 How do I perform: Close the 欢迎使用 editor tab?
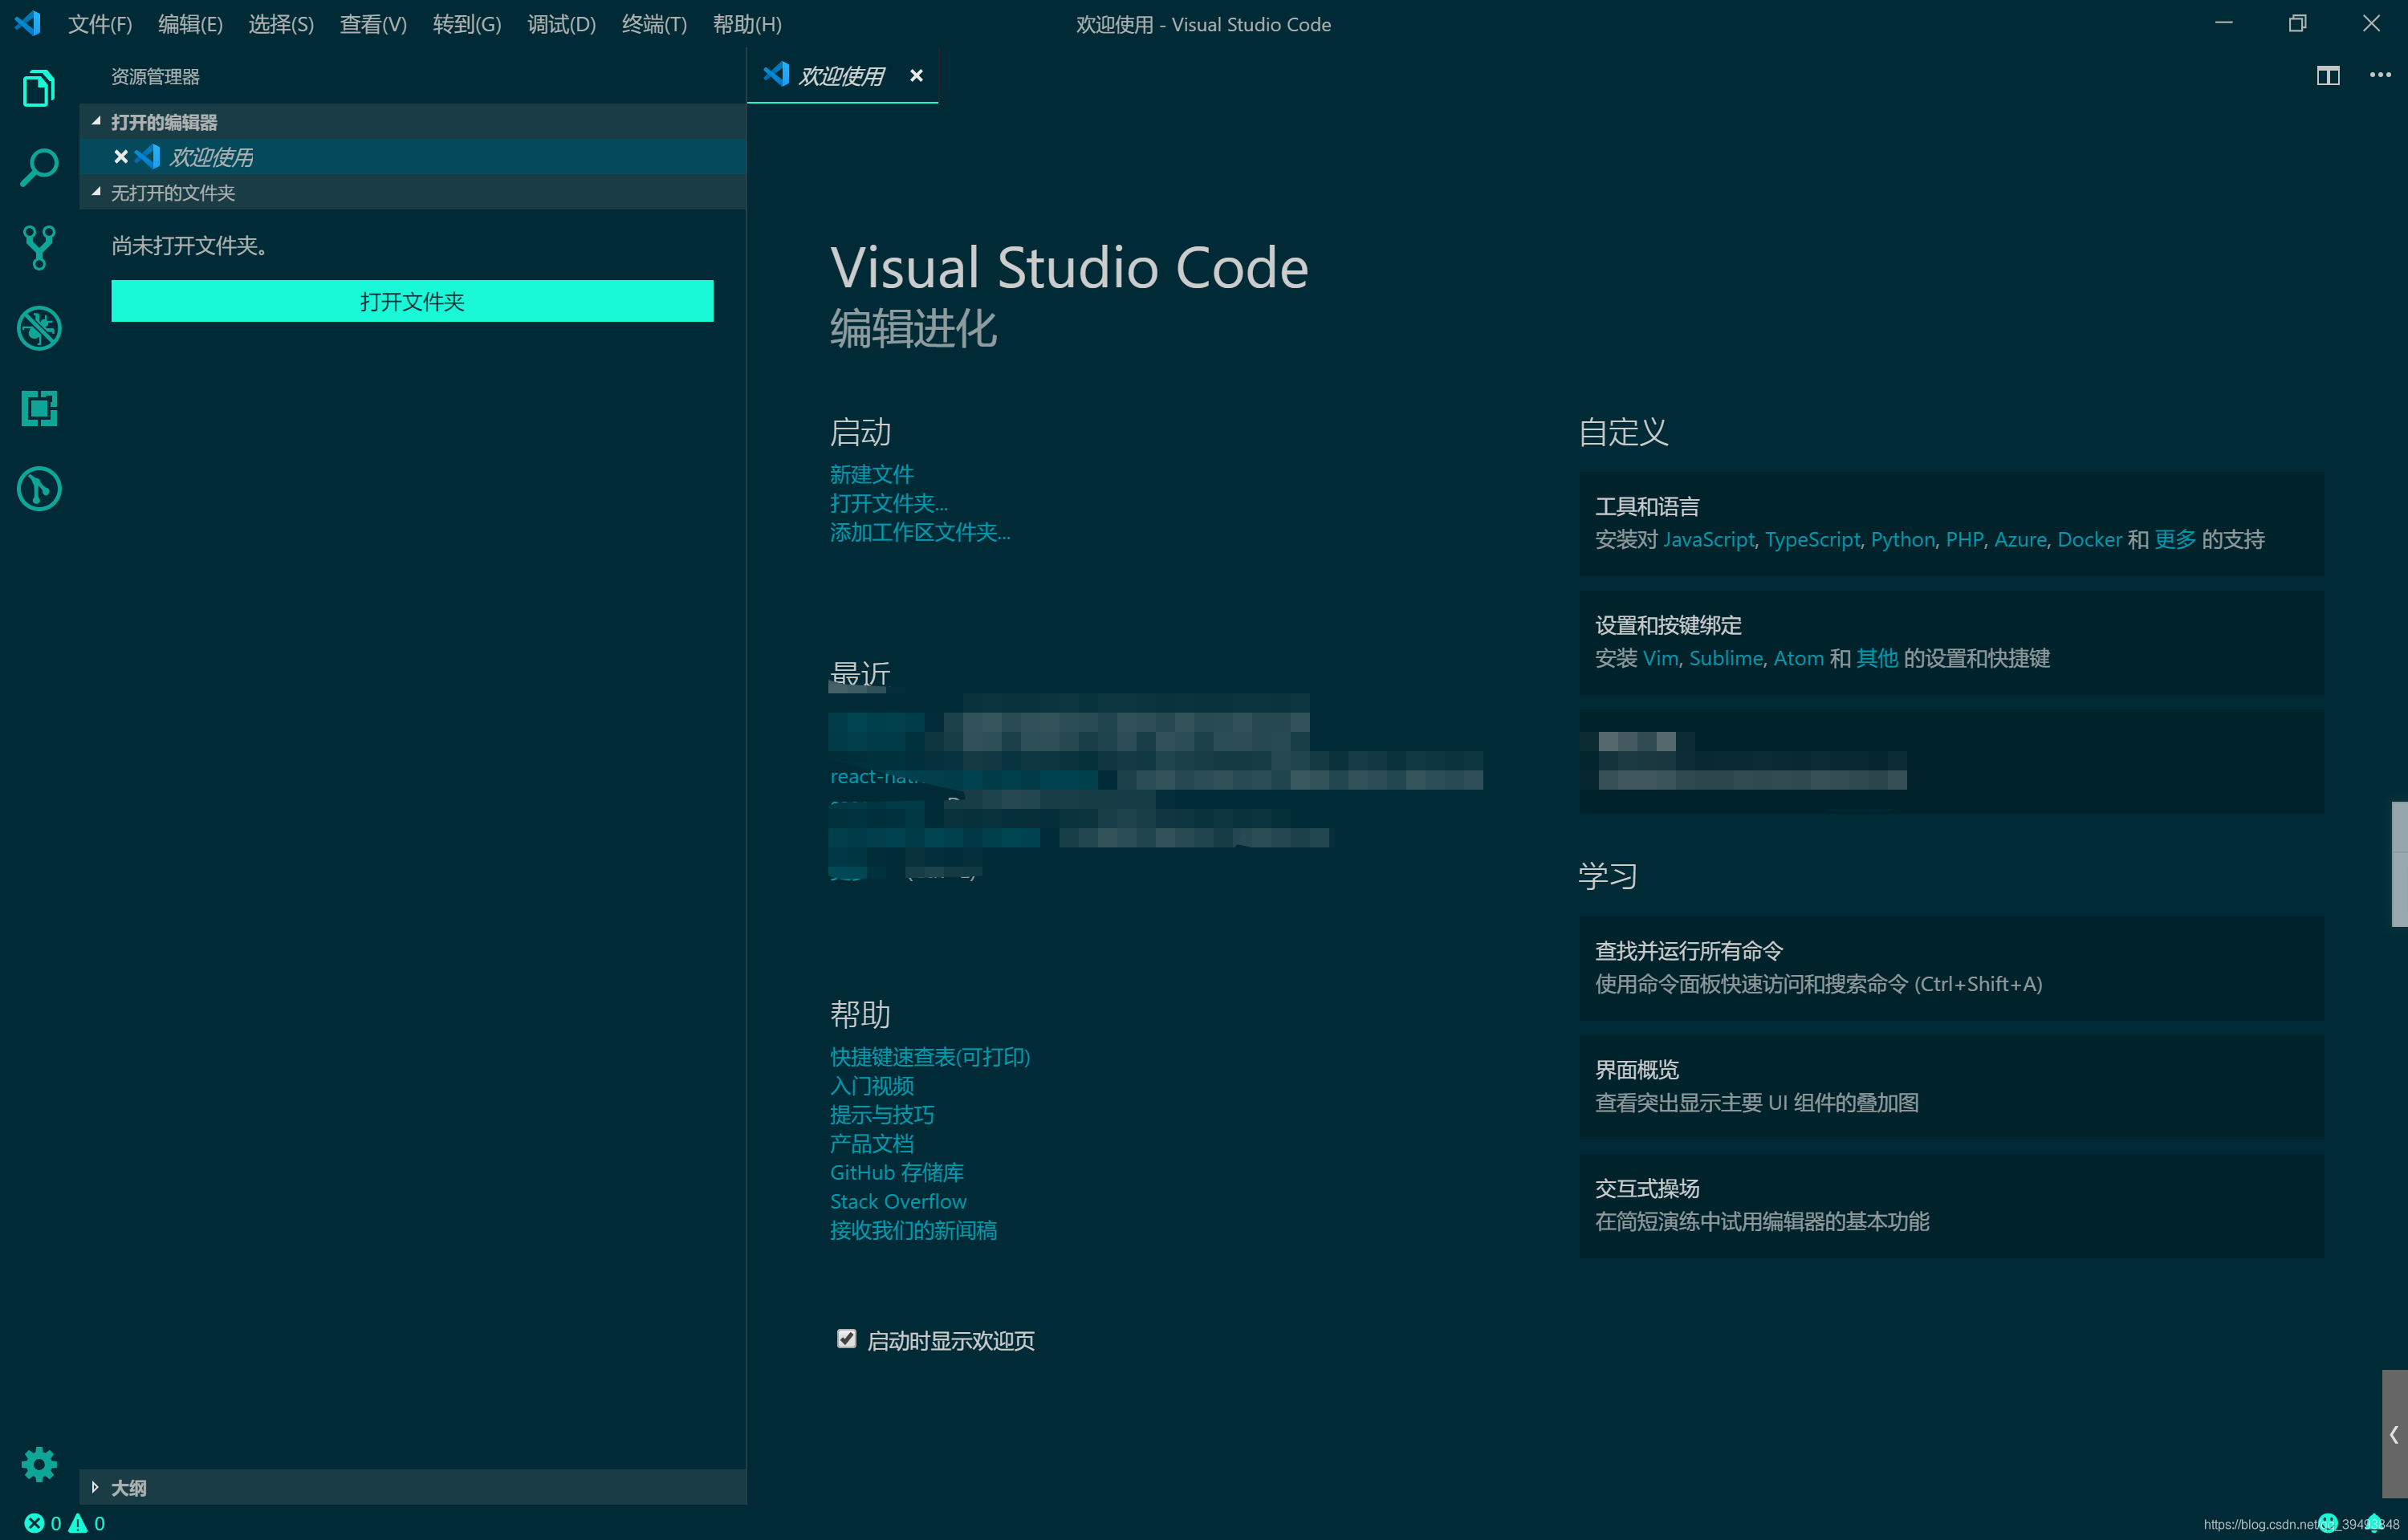(x=916, y=75)
